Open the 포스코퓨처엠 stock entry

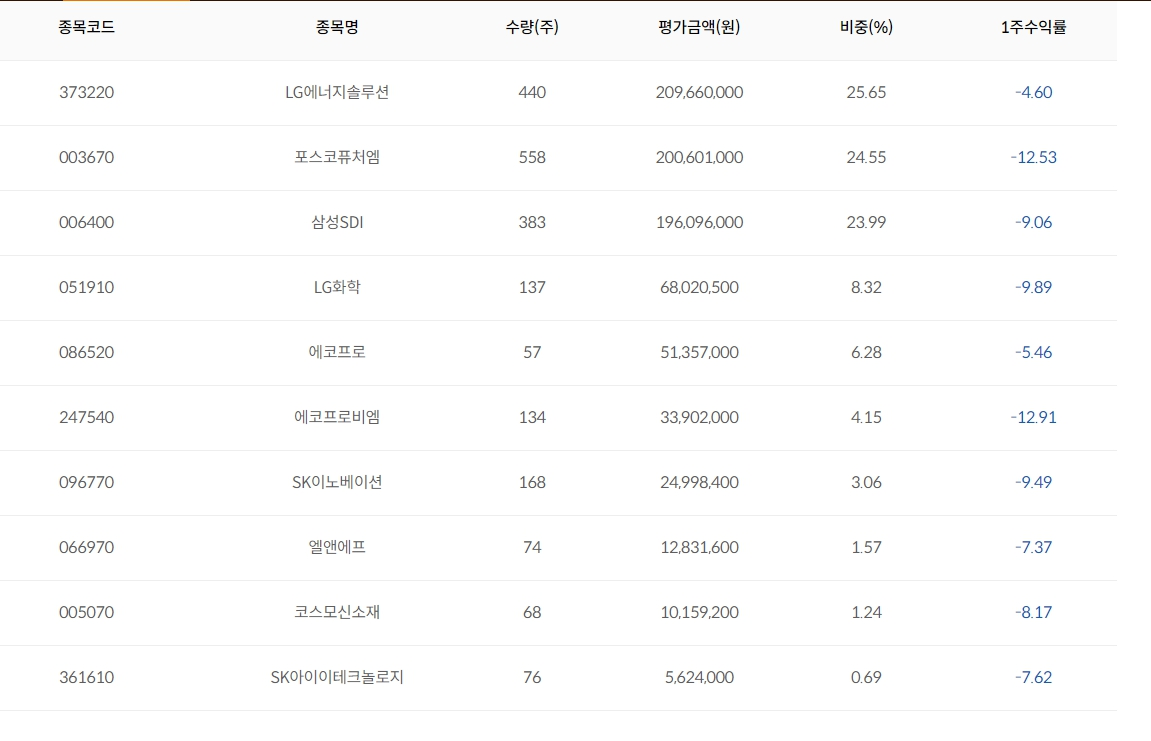(337, 158)
